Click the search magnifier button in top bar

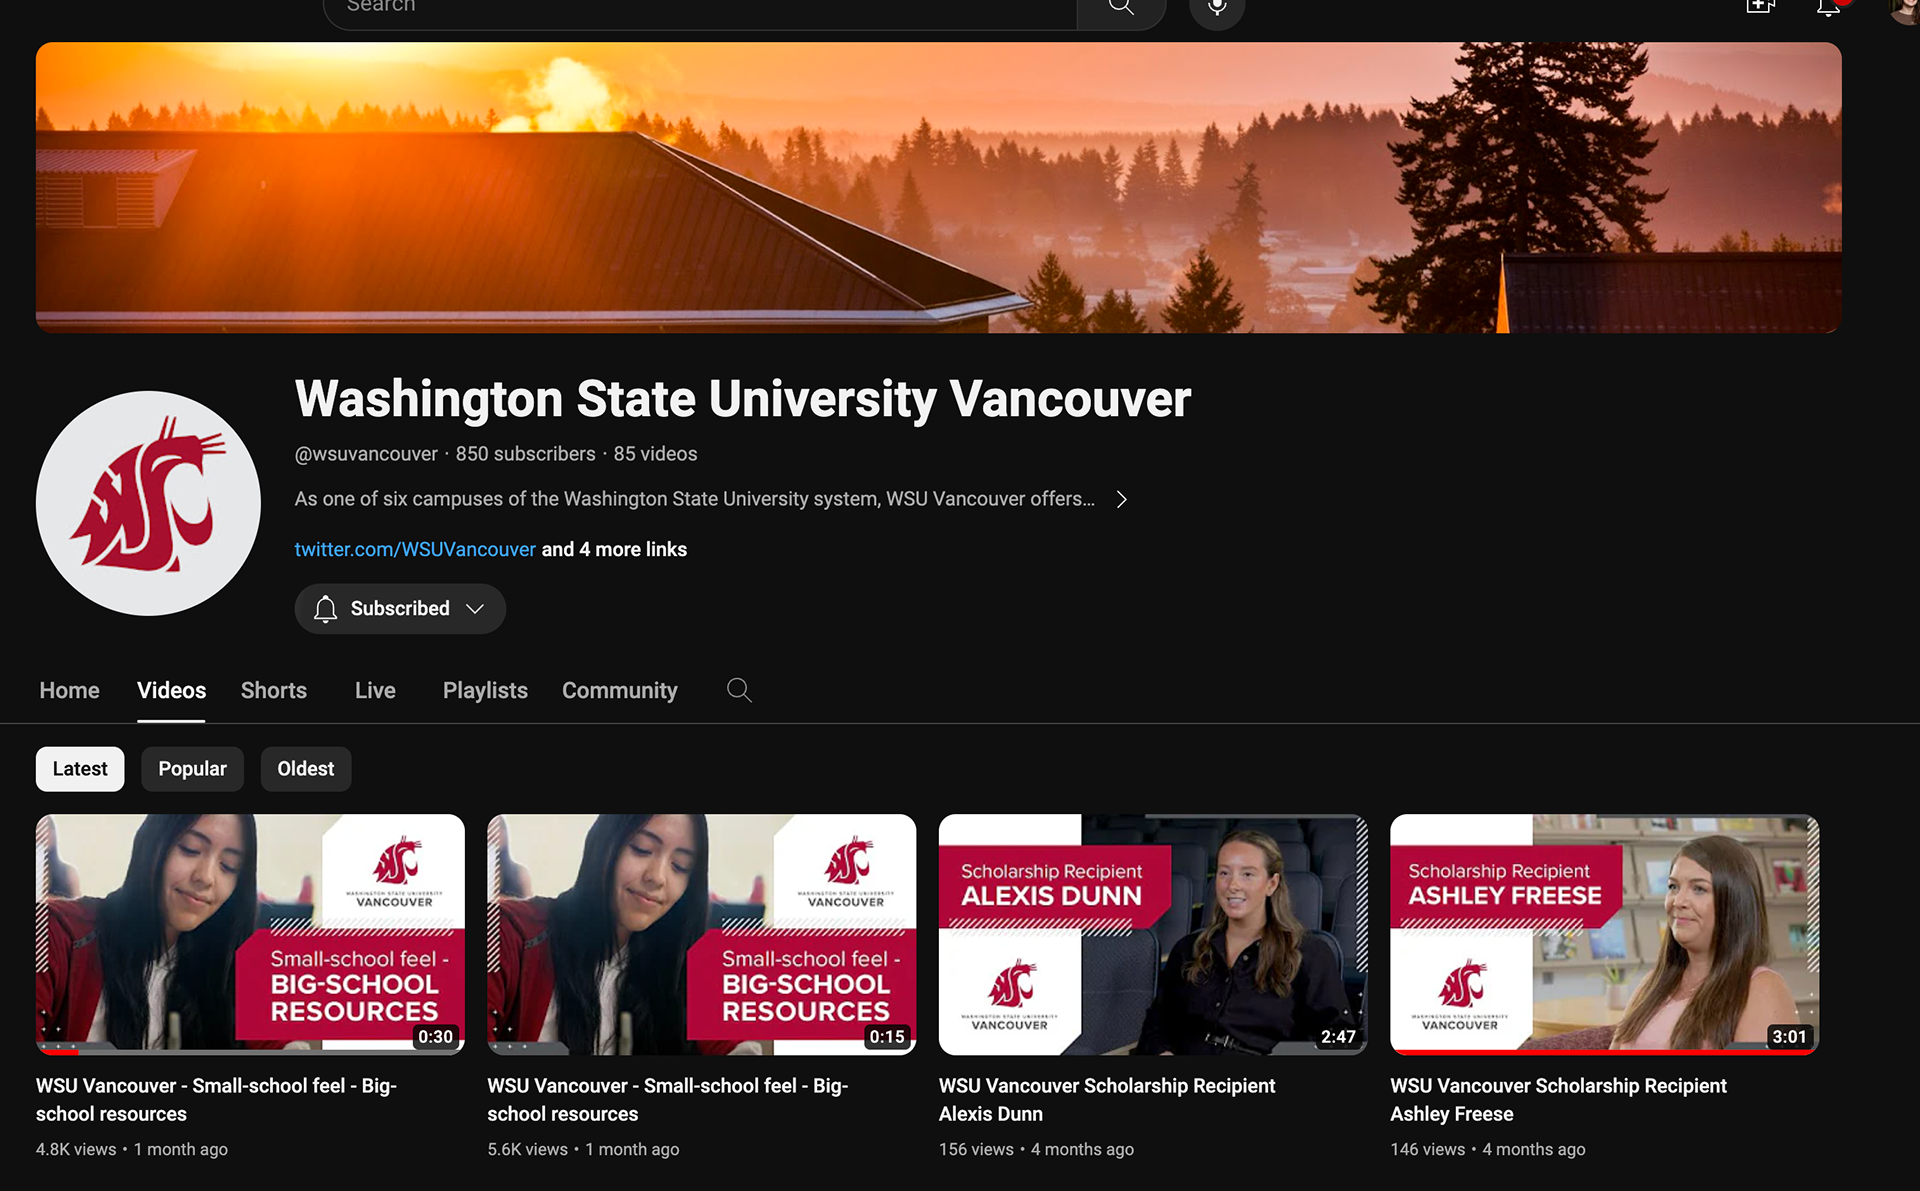pyautogui.click(x=1121, y=8)
